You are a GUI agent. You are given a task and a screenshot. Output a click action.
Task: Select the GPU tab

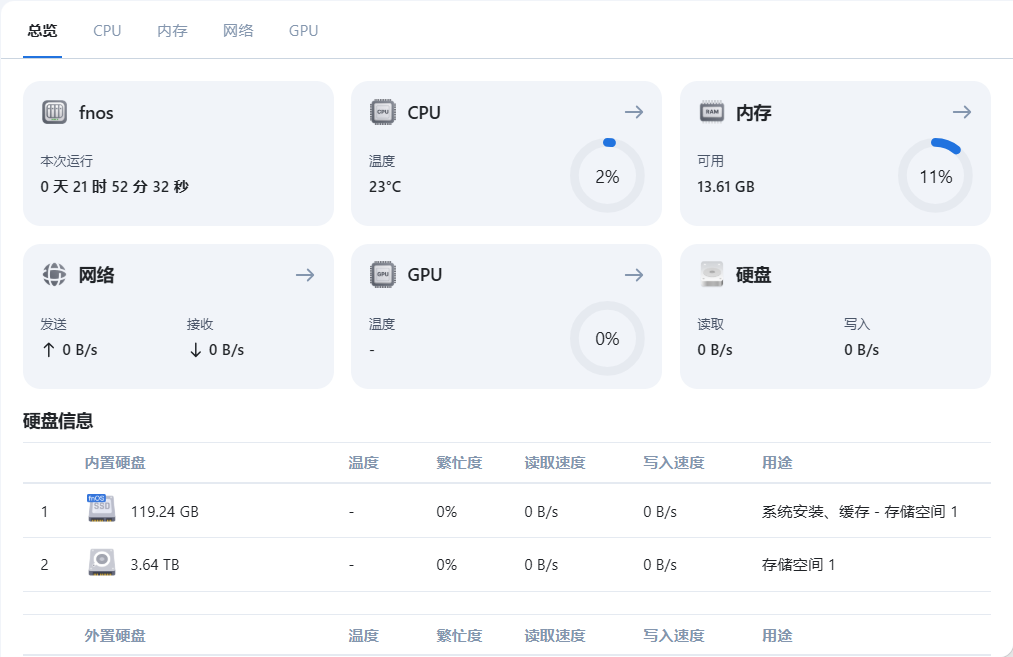[x=303, y=30]
